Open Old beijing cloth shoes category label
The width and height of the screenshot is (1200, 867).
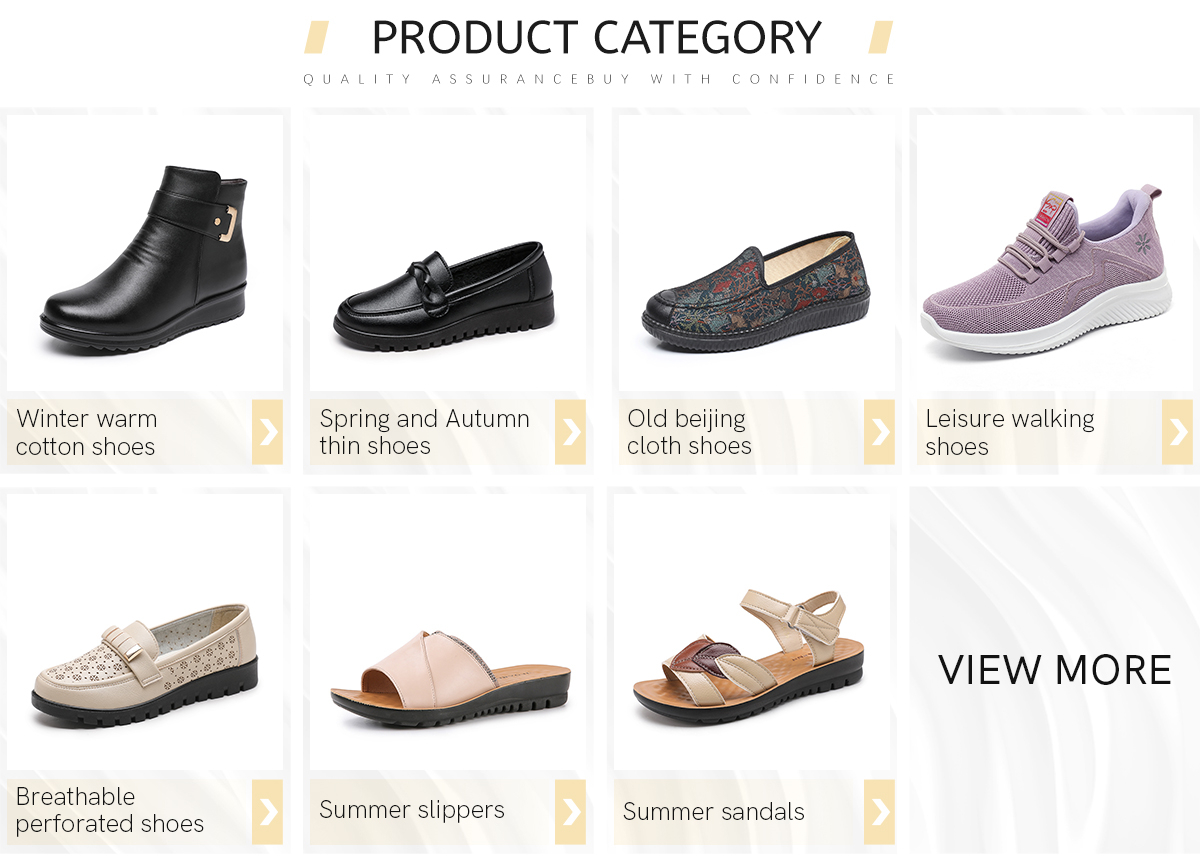click(689, 432)
